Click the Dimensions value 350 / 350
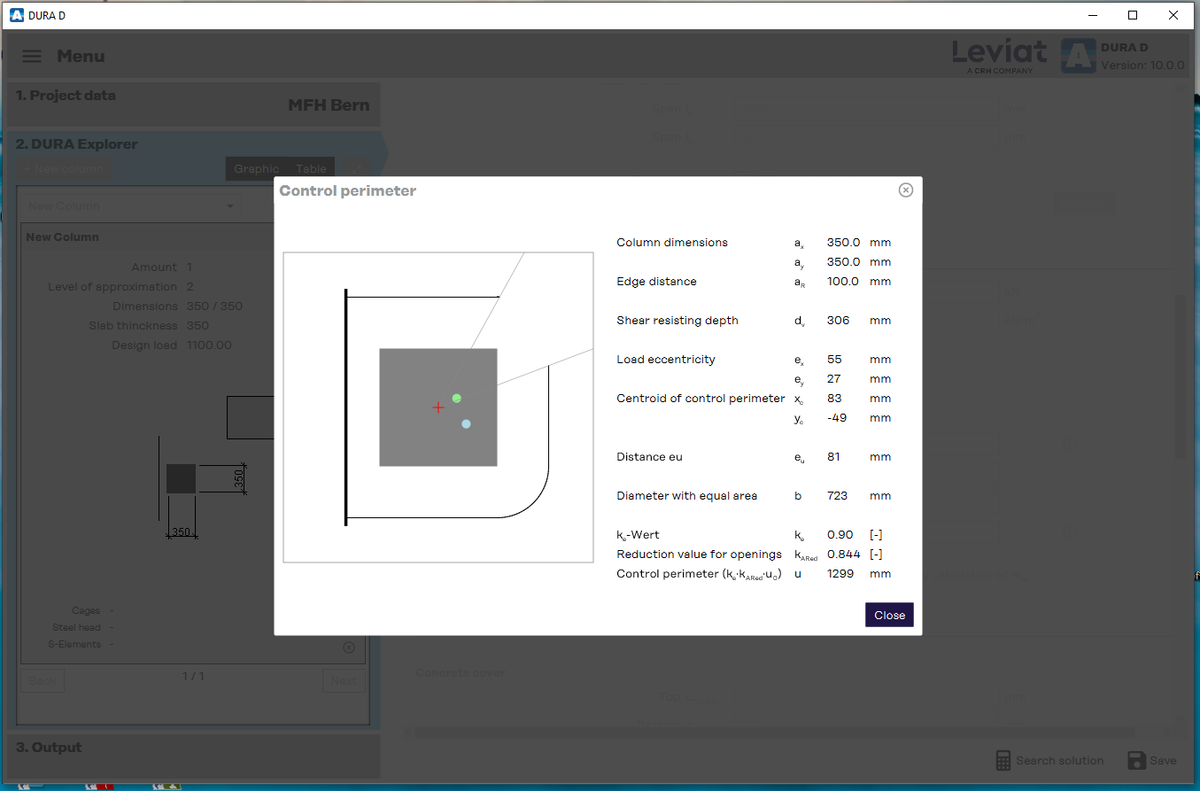Screen dimensions: 1200x791 pos(214,306)
